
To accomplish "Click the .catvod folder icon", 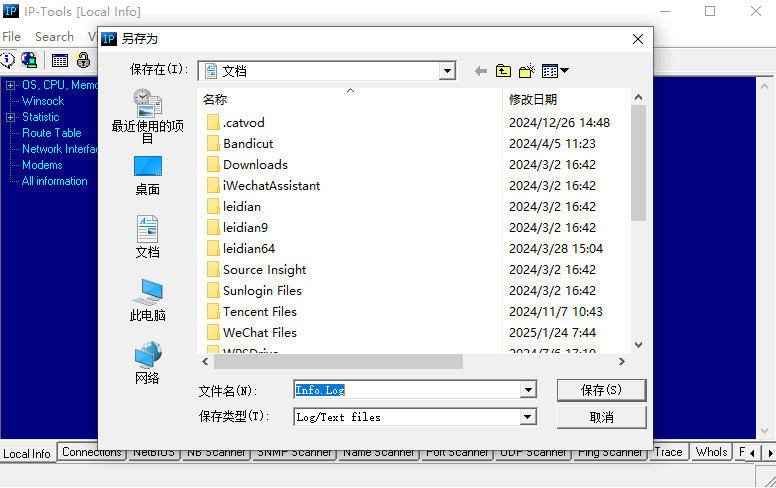I will [x=213, y=122].
